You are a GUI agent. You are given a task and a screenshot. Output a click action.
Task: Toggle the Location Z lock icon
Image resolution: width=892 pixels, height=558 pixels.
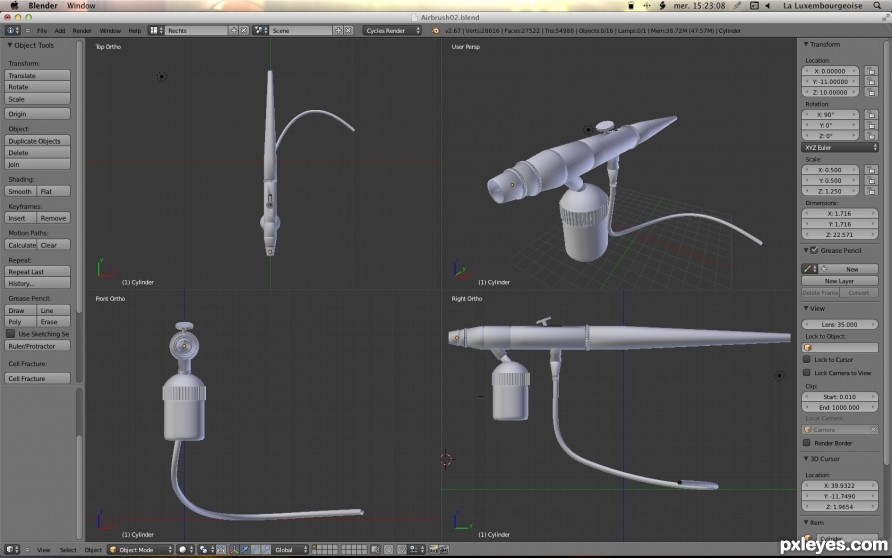[x=870, y=92]
